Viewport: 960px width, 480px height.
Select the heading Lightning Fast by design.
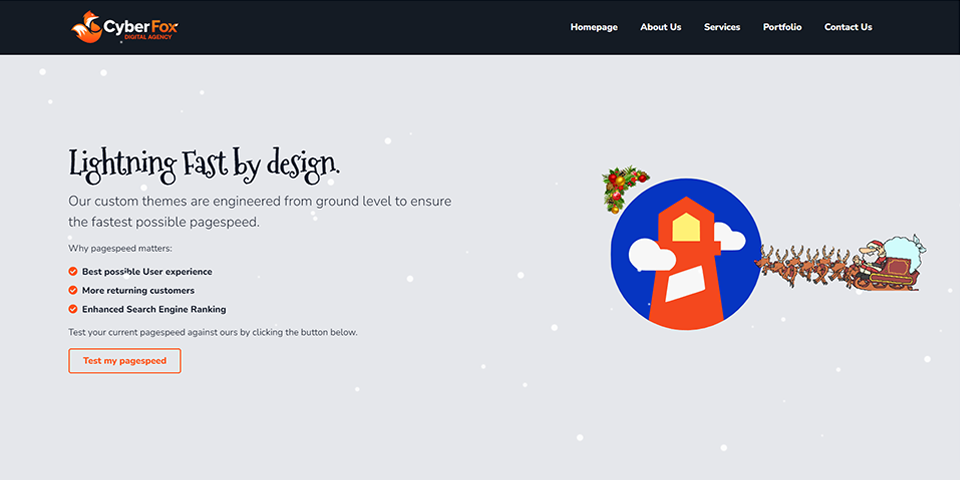coord(204,166)
